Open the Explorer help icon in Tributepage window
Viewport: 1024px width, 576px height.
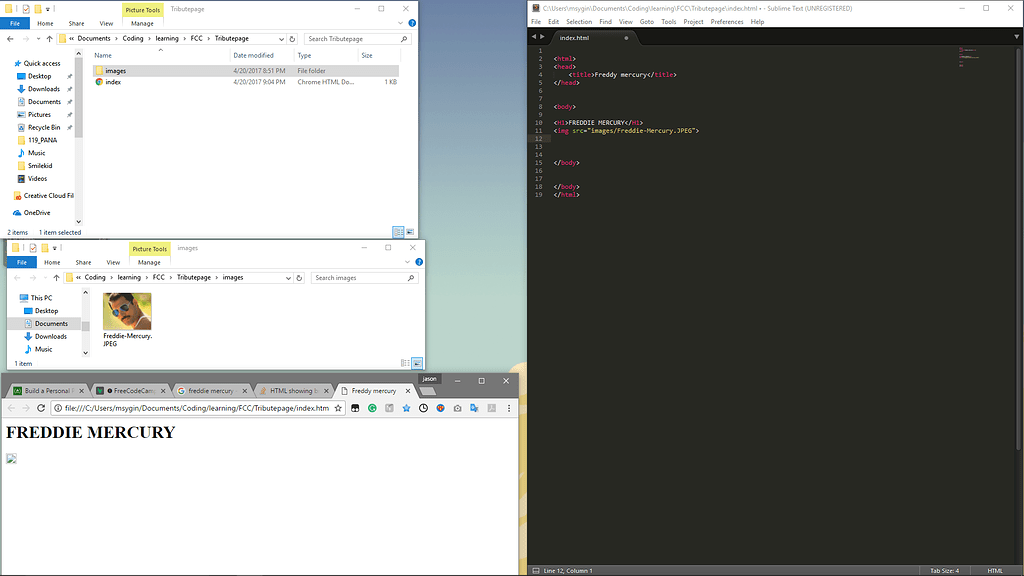pyautogui.click(x=411, y=23)
